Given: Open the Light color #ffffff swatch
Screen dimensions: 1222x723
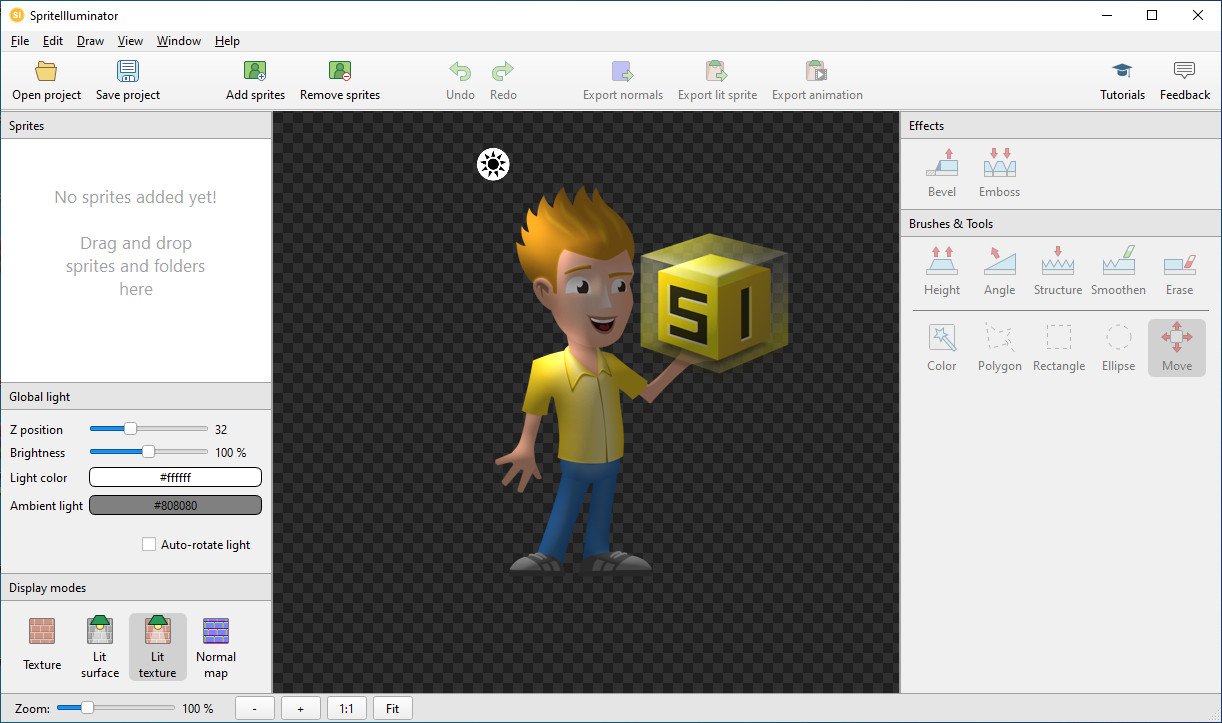Looking at the screenshot, I should (x=176, y=478).
